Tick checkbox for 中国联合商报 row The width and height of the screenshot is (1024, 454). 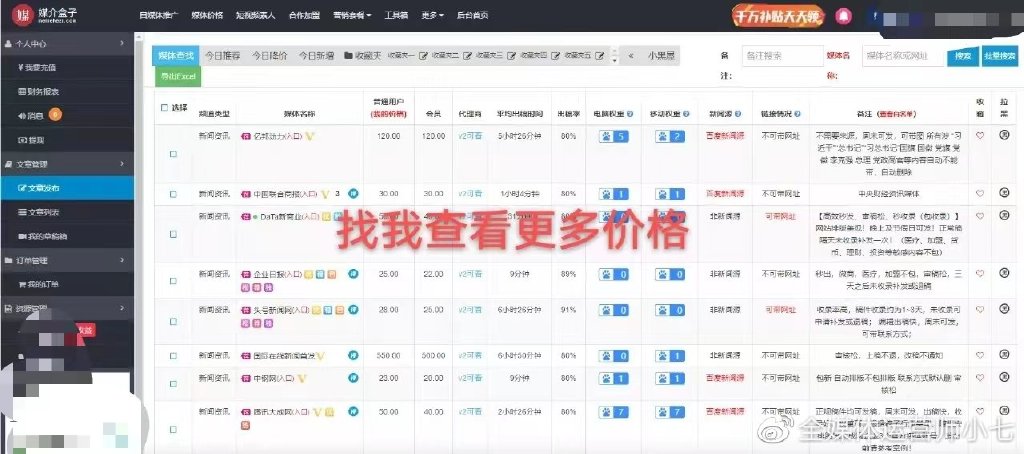click(x=173, y=194)
